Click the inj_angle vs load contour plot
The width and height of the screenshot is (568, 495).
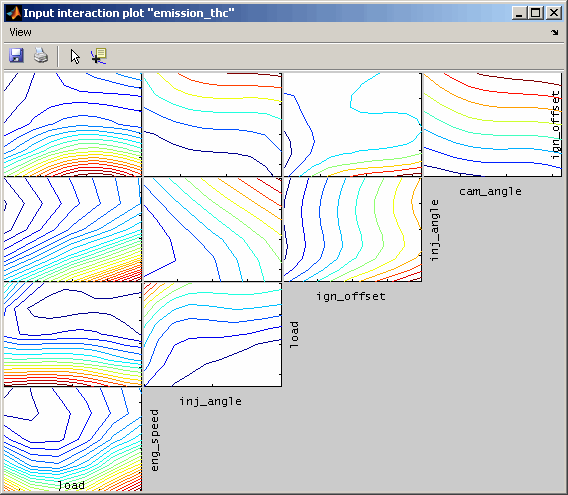pos(213,334)
